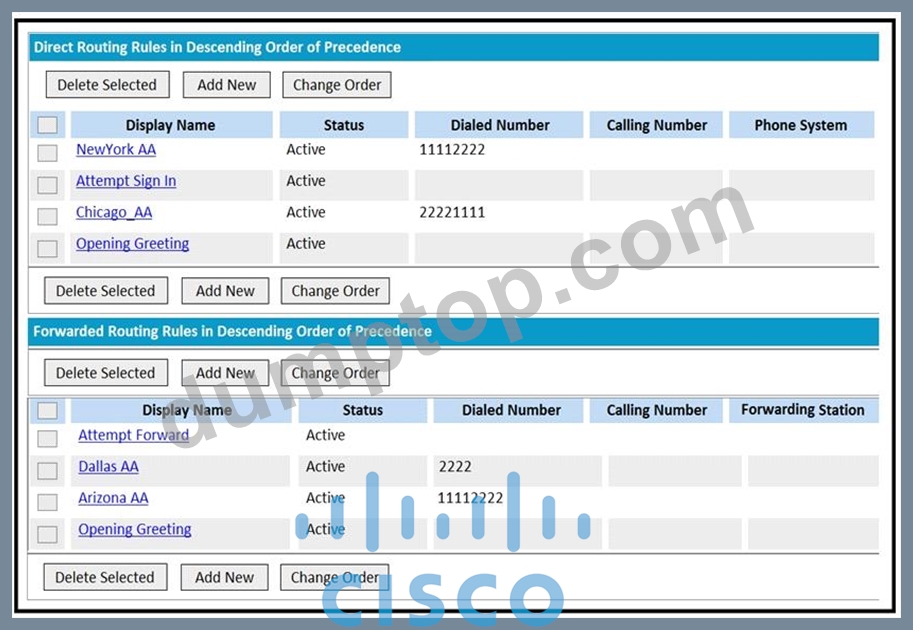Tick the Arizona AA rule checkbox
Screen dimensions: 913x630
pos(47,502)
